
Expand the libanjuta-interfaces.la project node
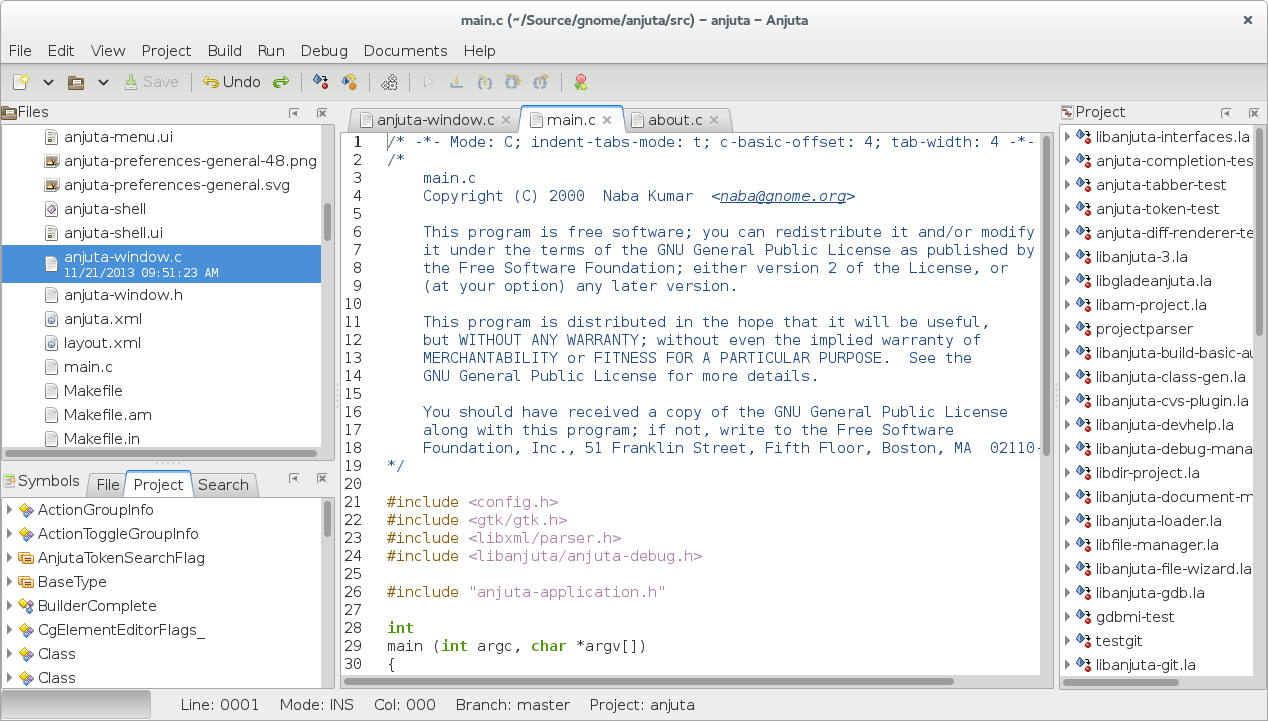tap(1068, 137)
